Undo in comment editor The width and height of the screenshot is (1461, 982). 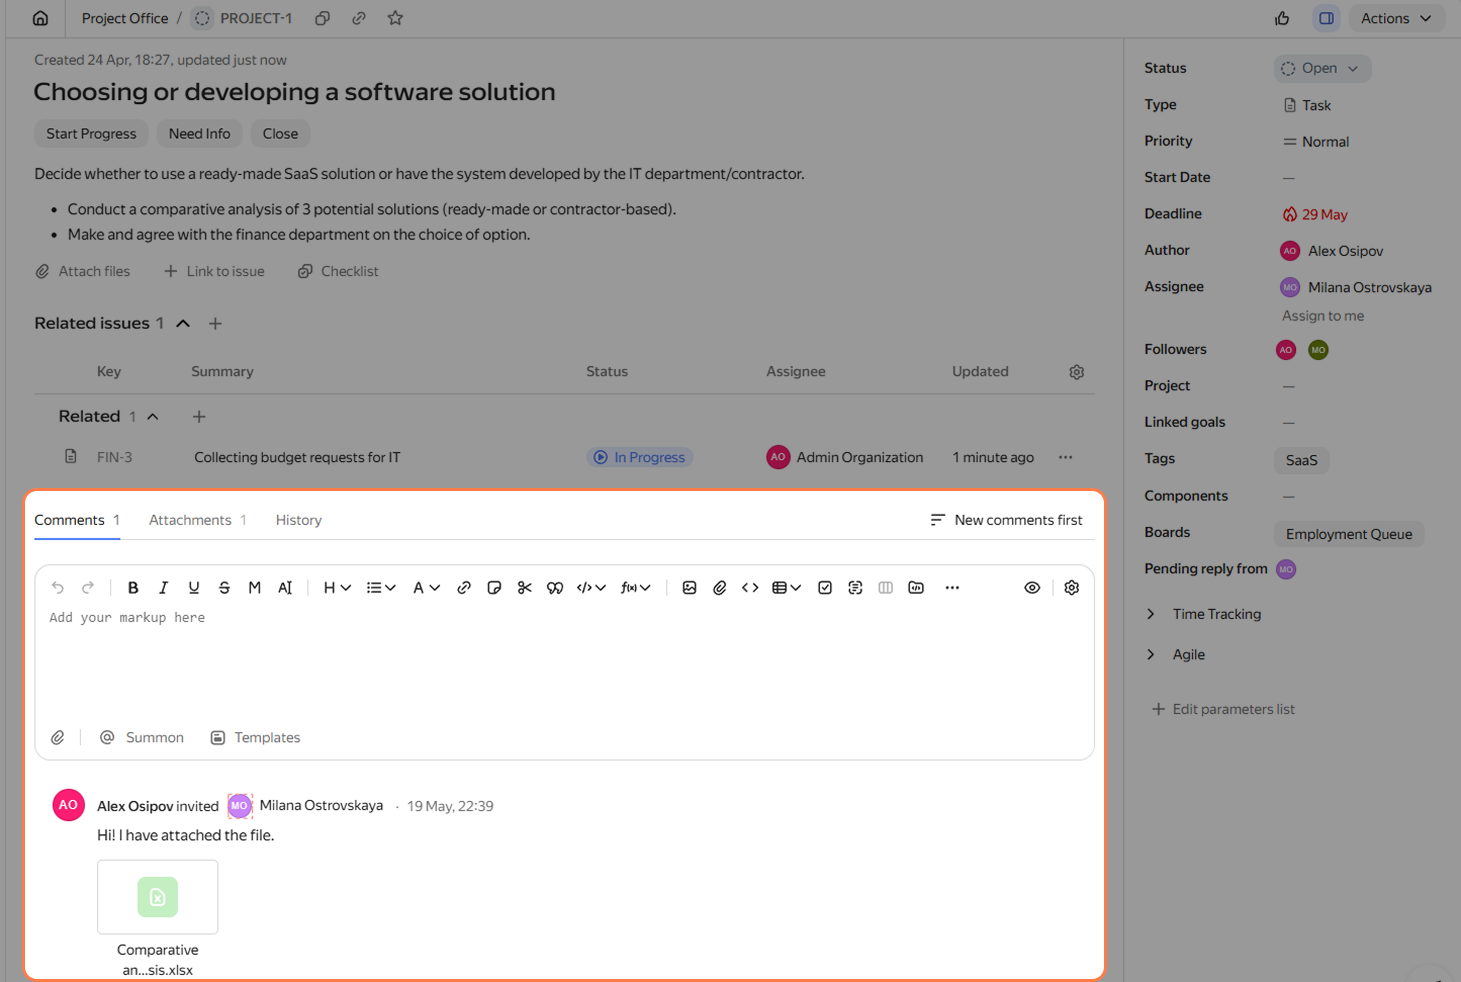[58, 588]
